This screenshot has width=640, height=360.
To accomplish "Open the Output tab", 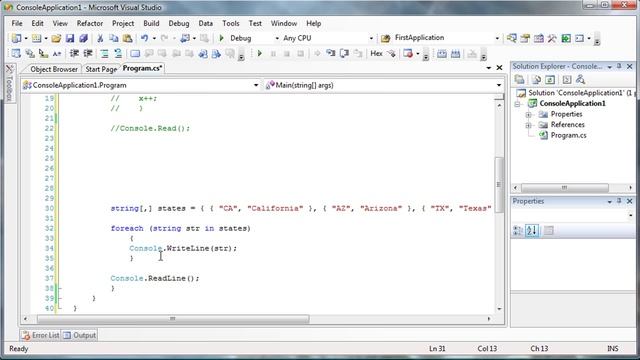I will (80, 335).
